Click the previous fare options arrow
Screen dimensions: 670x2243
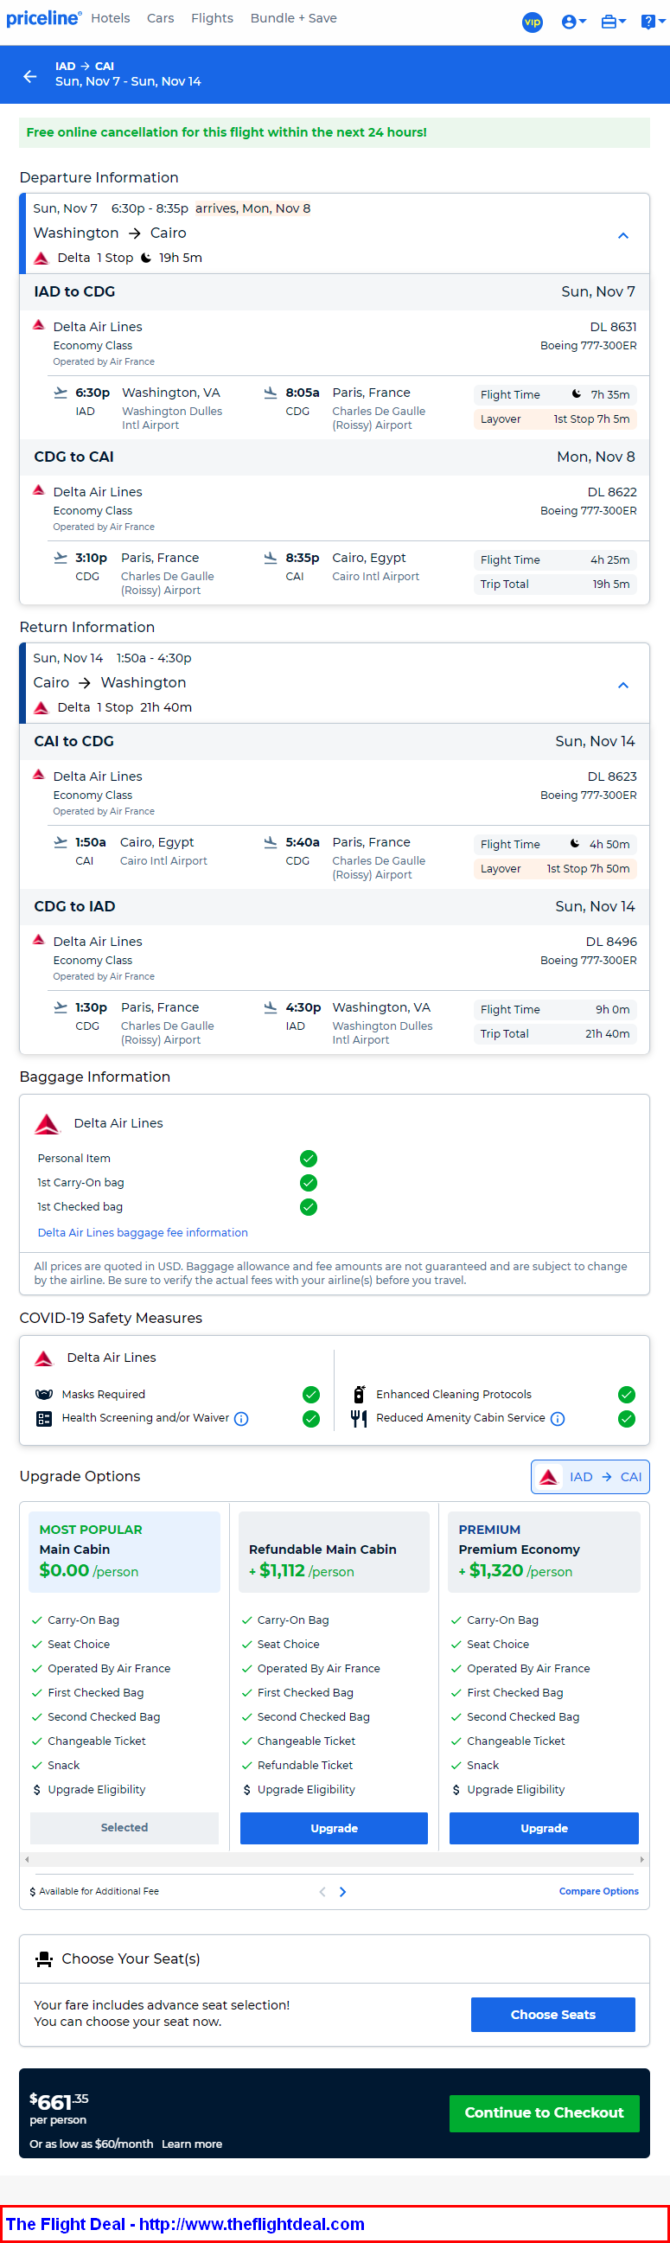coord(322,1892)
